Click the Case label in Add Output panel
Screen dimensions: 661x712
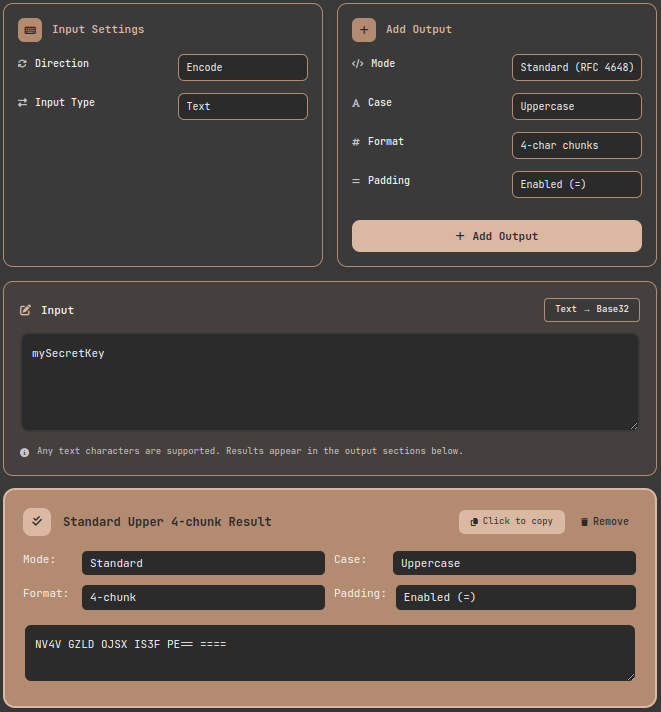click(380, 103)
